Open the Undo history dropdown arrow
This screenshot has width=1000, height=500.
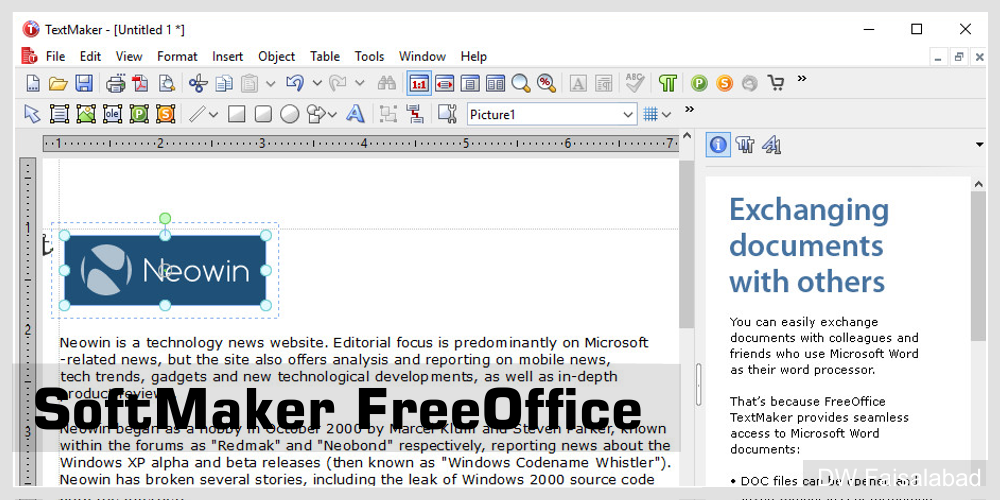point(318,83)
